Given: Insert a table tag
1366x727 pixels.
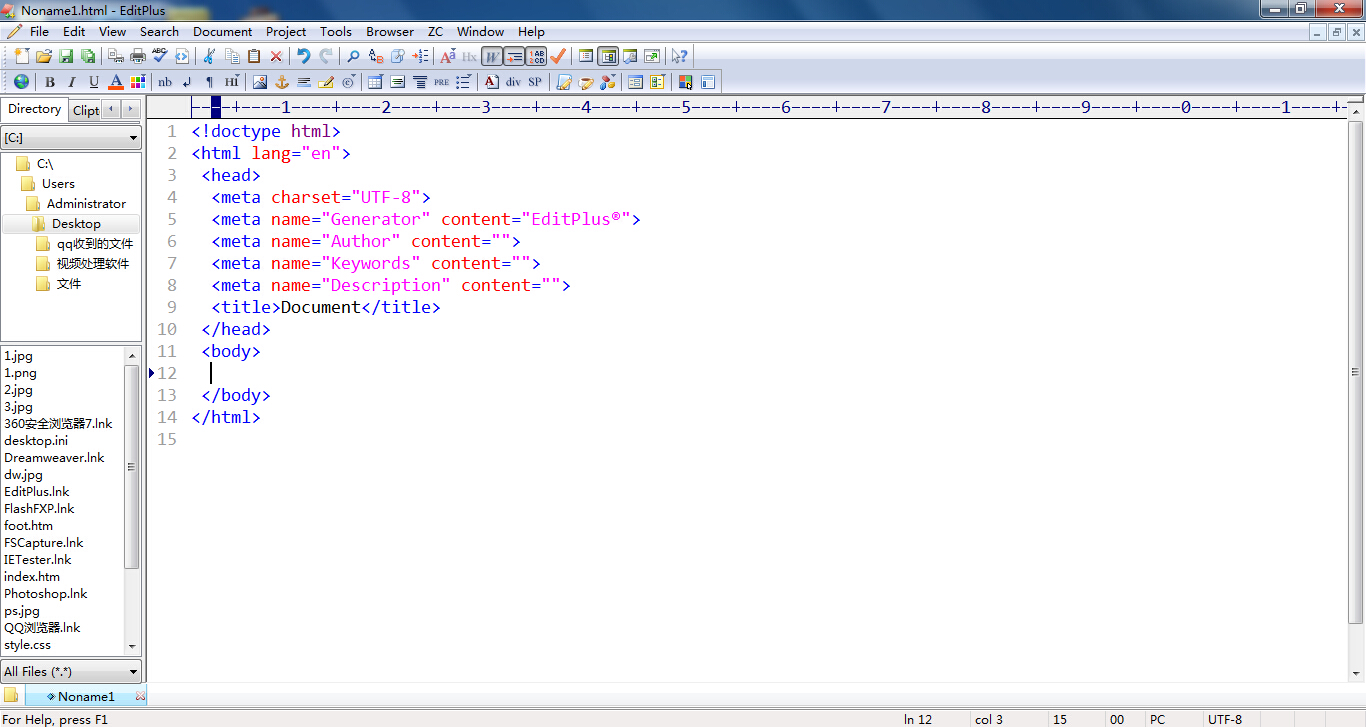Looking at the screenshot, I should tap(374, 81).
